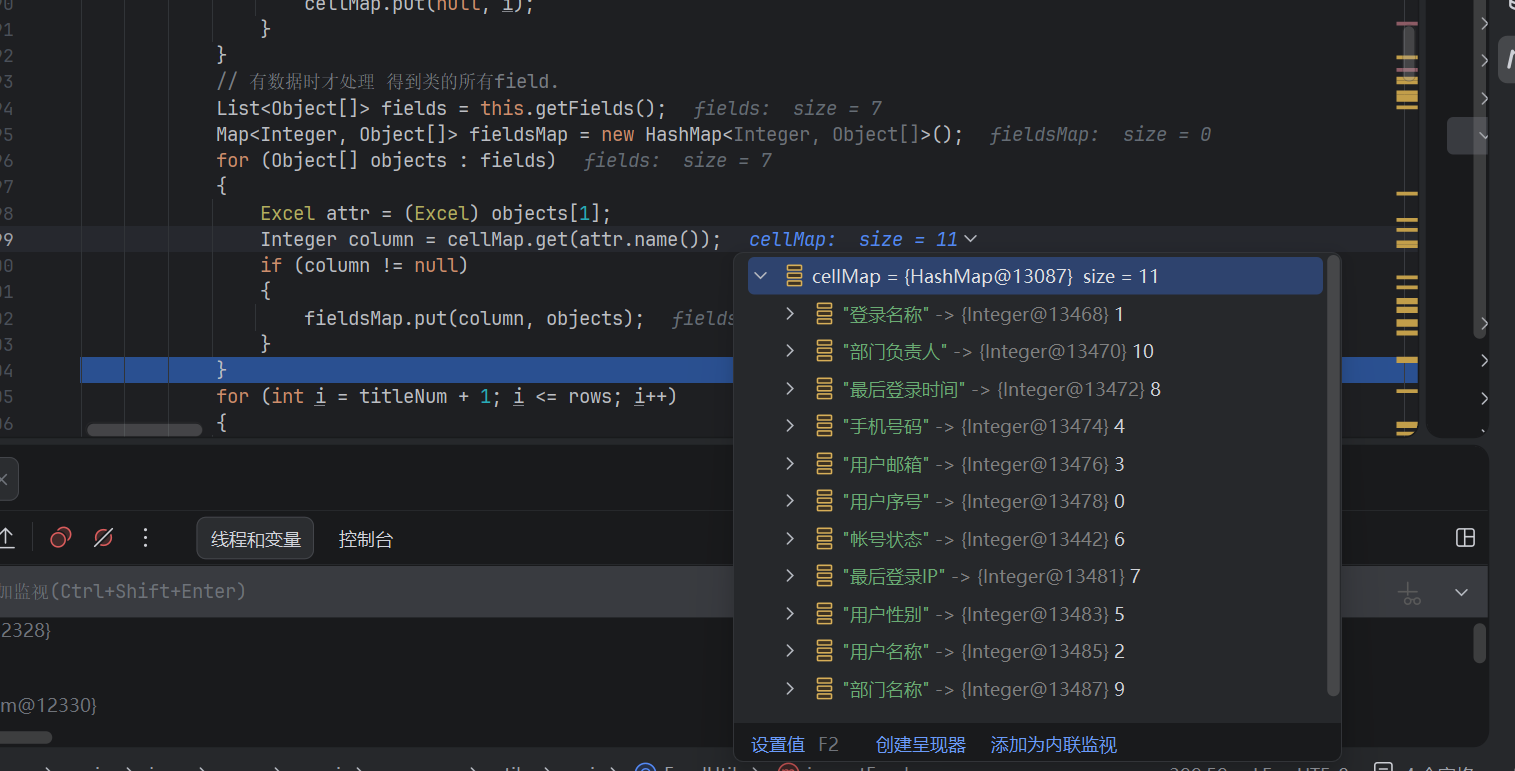Click the 创建呈现器 link
Screen dimensions: 1515x771
(920, 745)
